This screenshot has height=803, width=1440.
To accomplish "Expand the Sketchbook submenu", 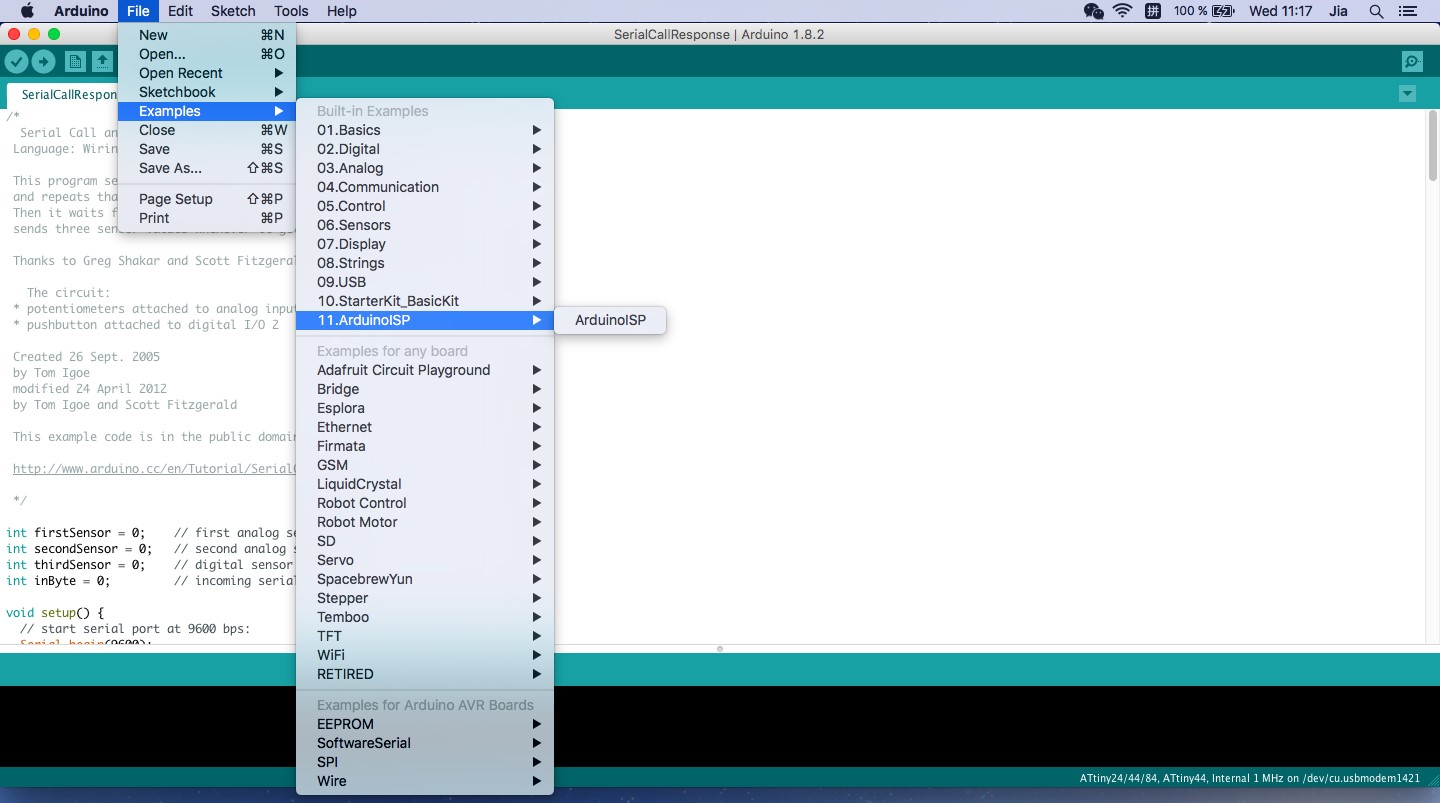I will click(207, 92).
